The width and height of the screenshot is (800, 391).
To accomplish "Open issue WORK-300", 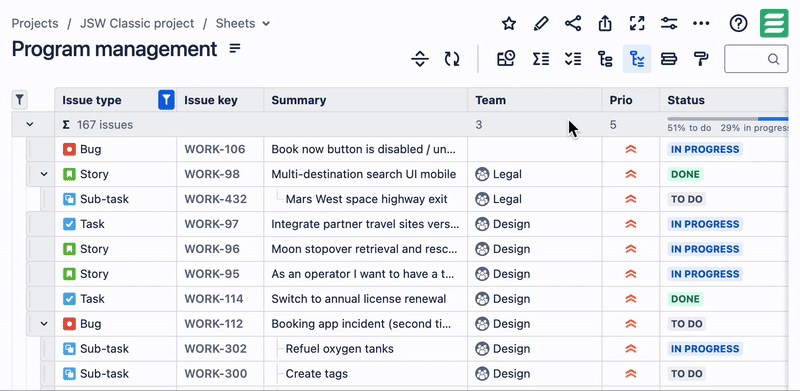I will (x=215, y=374).
